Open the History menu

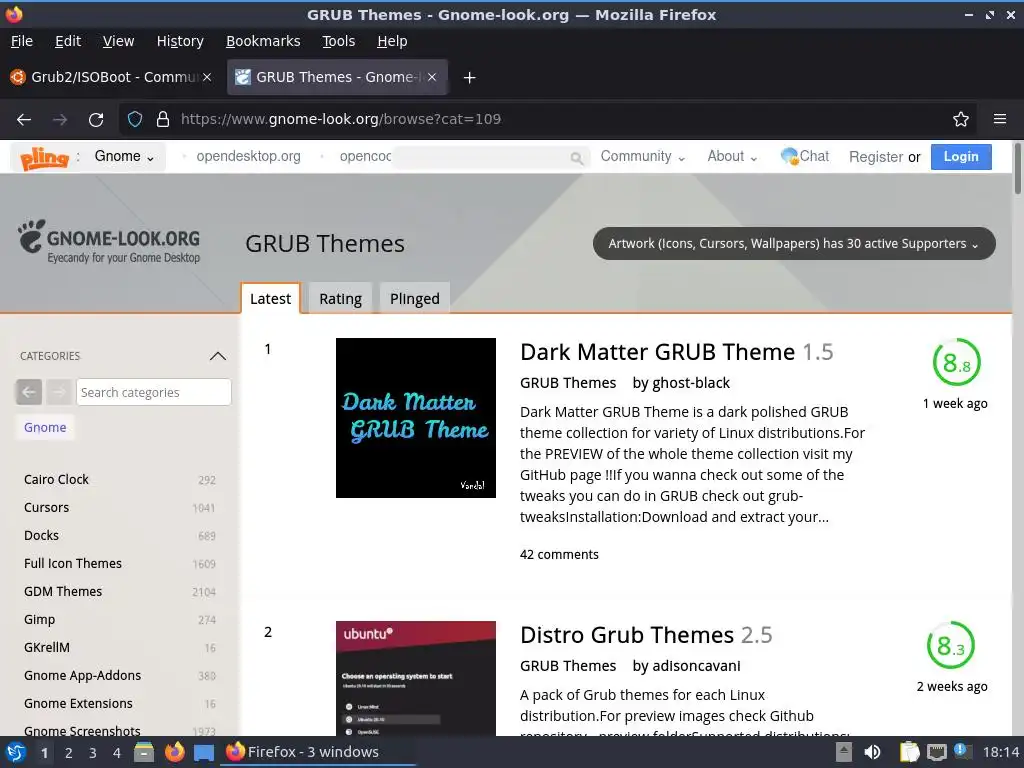pyautogui.click(x=180, y=41)
